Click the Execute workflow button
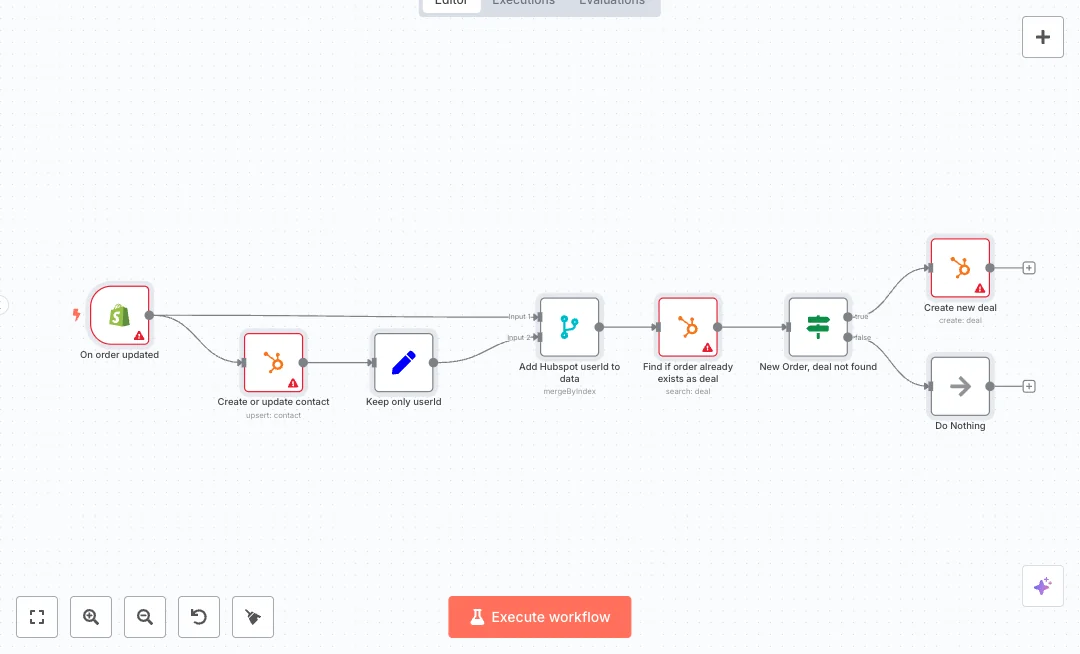 [540, 617]
